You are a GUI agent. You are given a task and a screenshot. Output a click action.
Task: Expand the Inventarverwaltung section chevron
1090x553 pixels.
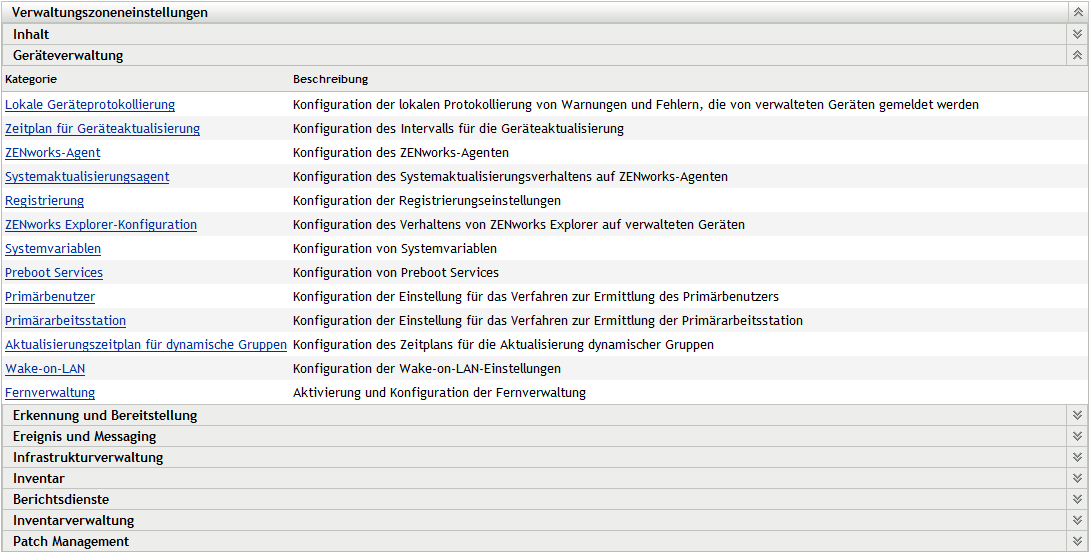(1077, 520)
